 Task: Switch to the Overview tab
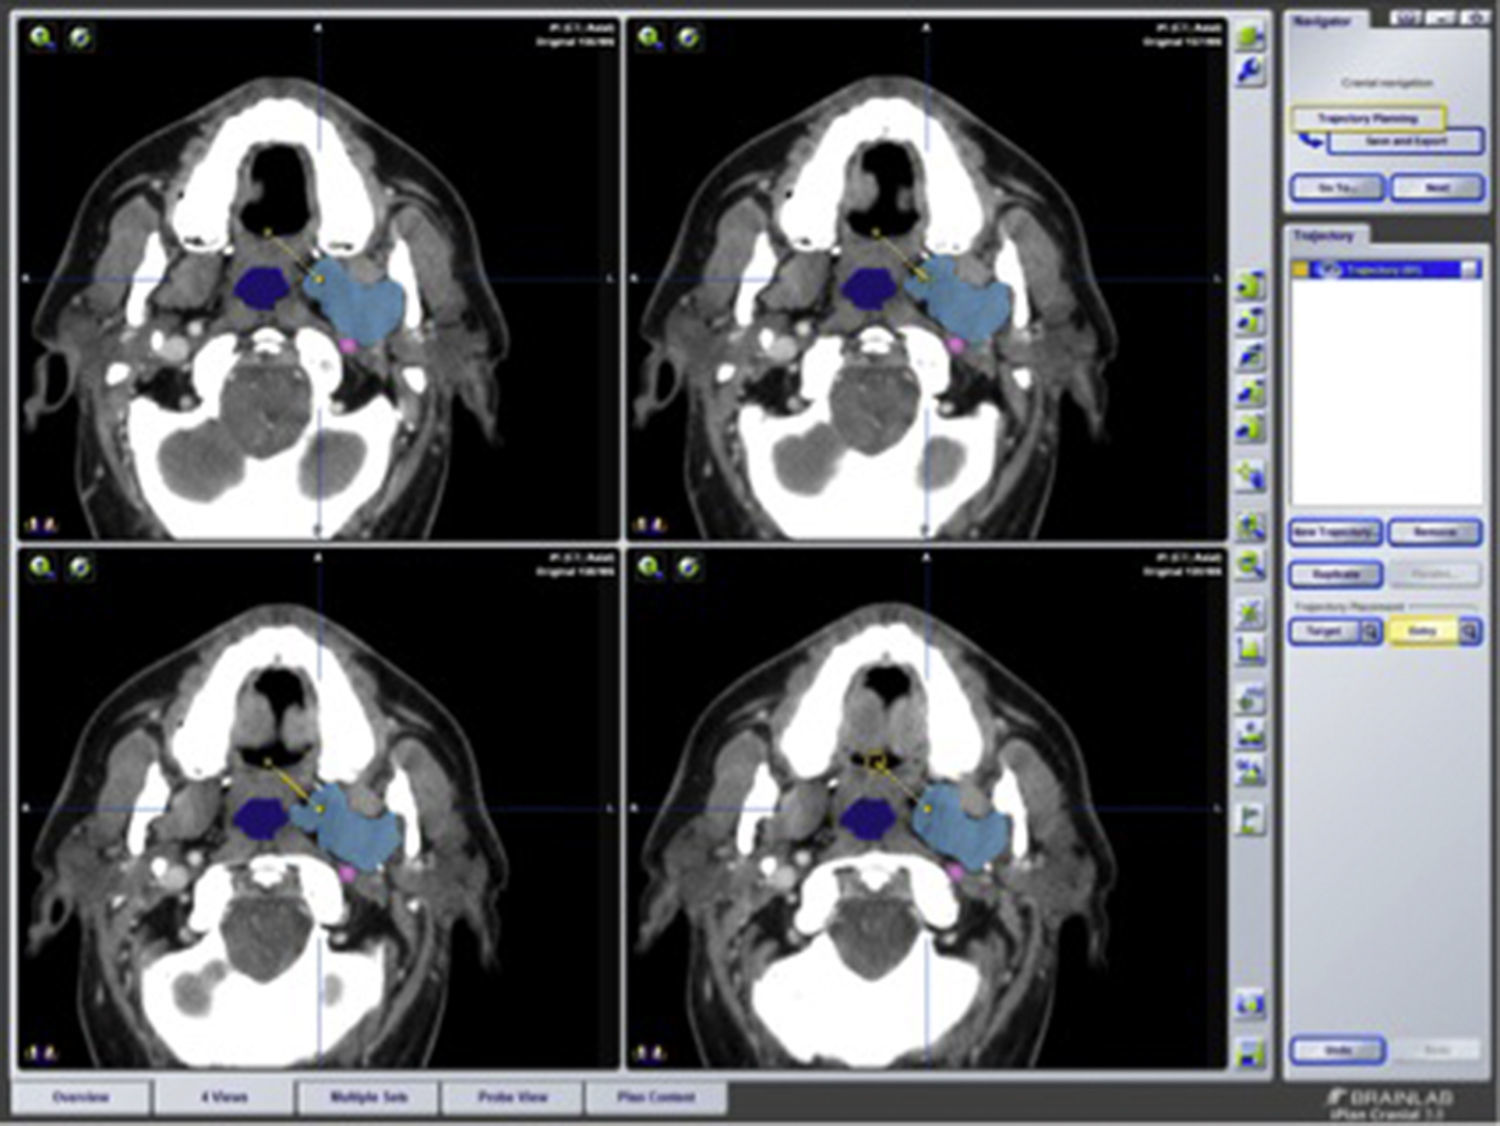(81, 1098)
